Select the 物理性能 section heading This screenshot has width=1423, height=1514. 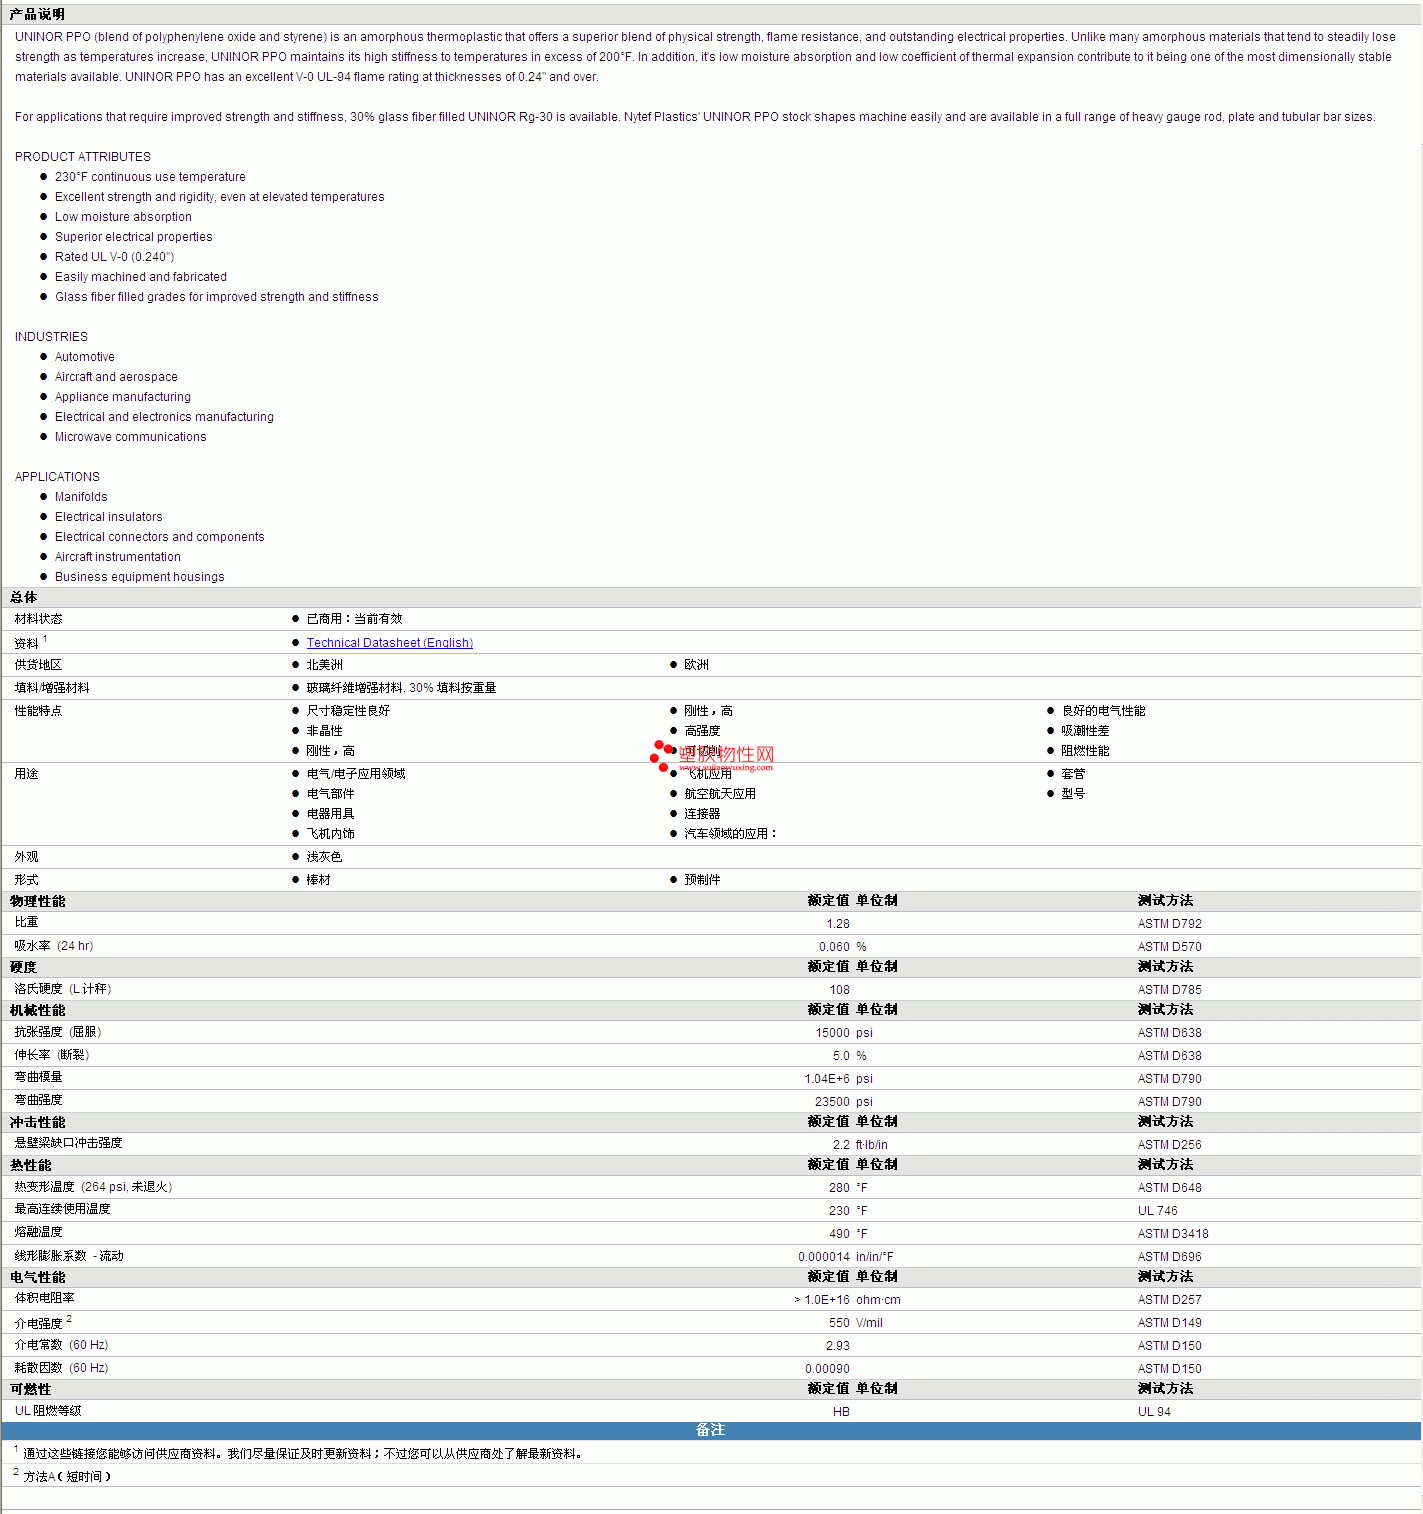click(38, 901)
